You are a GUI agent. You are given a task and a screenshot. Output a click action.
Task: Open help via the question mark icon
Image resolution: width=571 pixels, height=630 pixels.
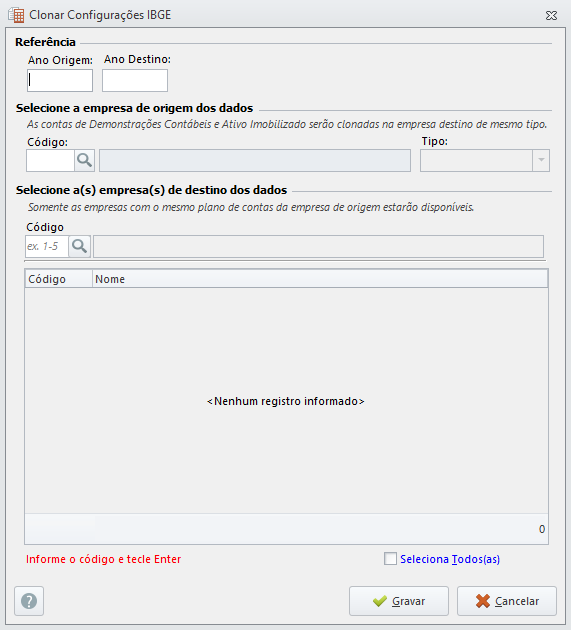pos(29,601)
